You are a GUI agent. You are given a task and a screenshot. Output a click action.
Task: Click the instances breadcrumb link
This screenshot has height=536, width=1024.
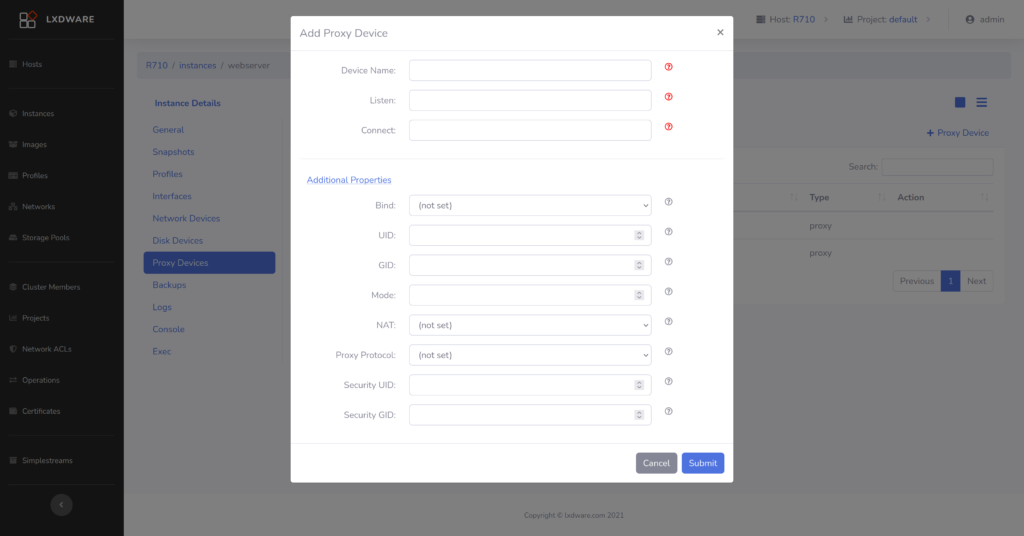[x=198, y=65]
